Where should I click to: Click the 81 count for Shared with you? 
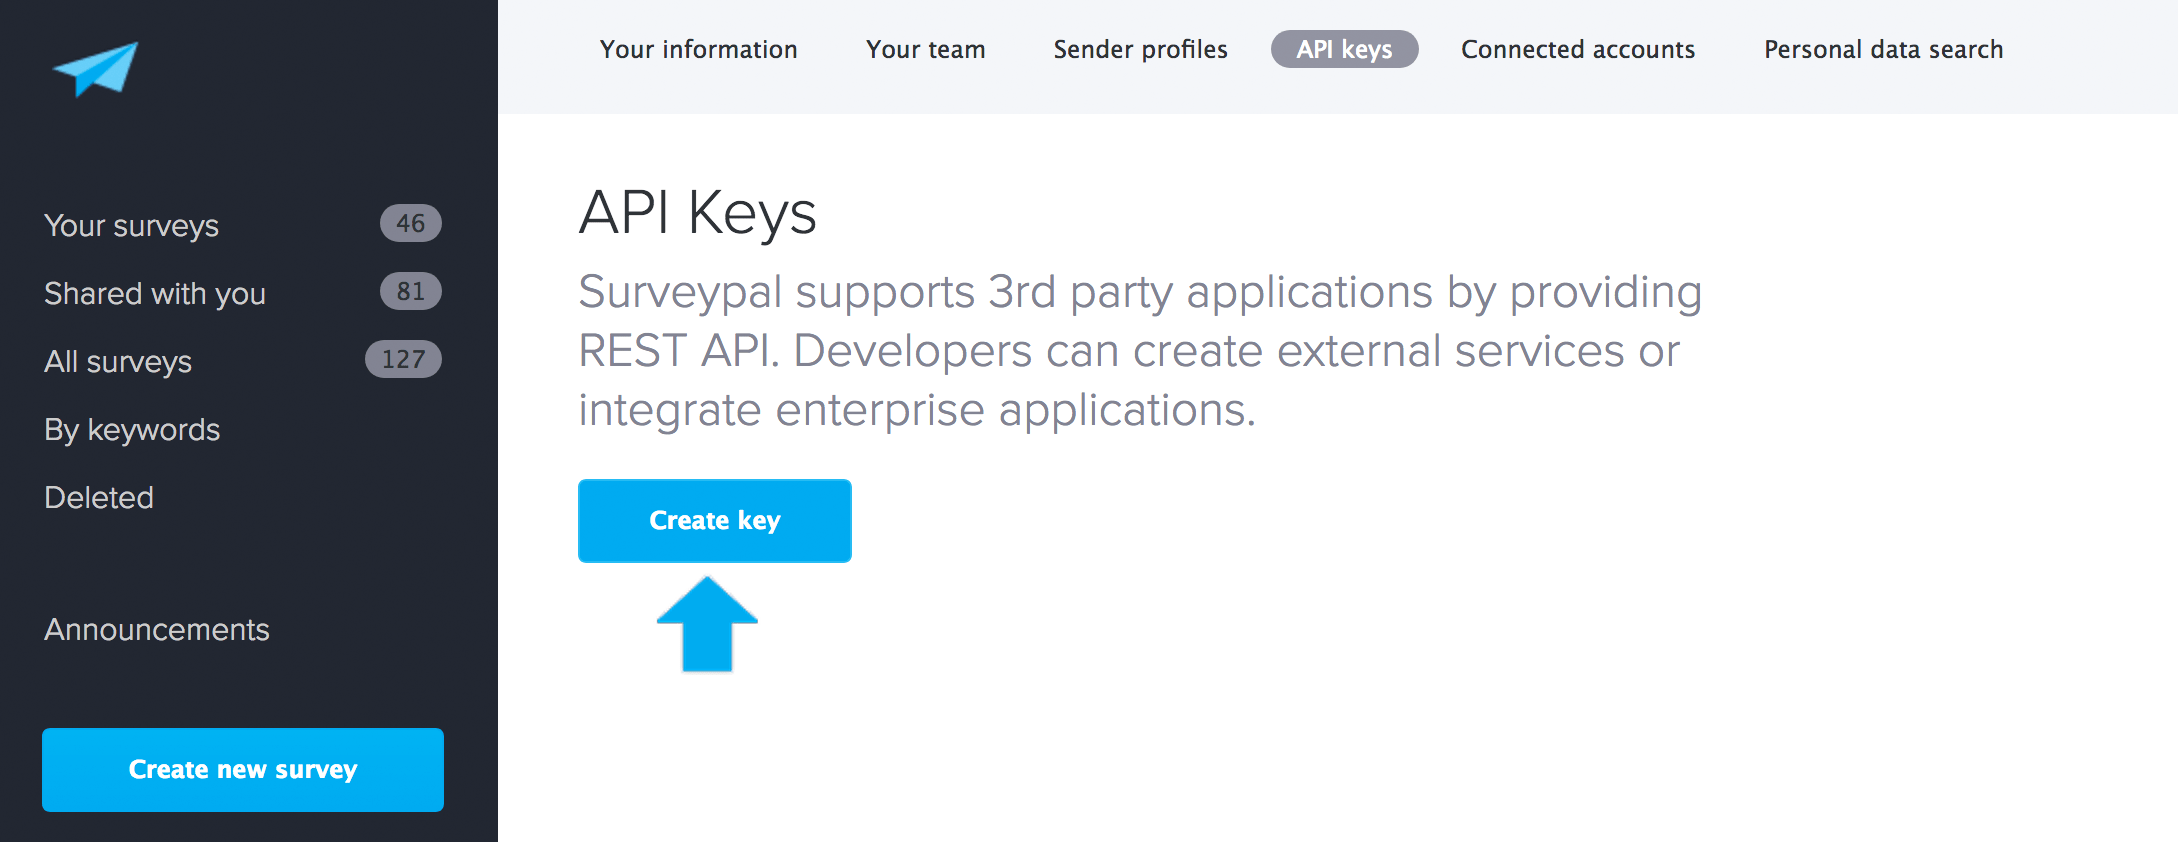click(410, 291)
